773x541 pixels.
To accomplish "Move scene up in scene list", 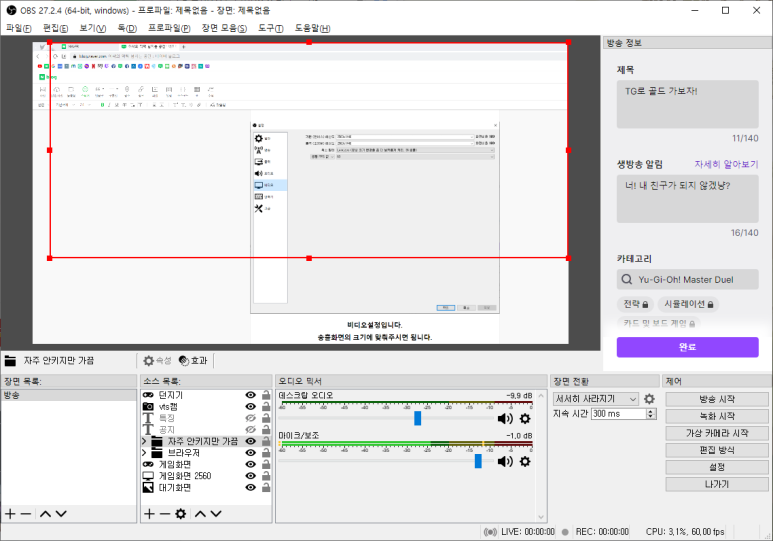I will 45,514.
